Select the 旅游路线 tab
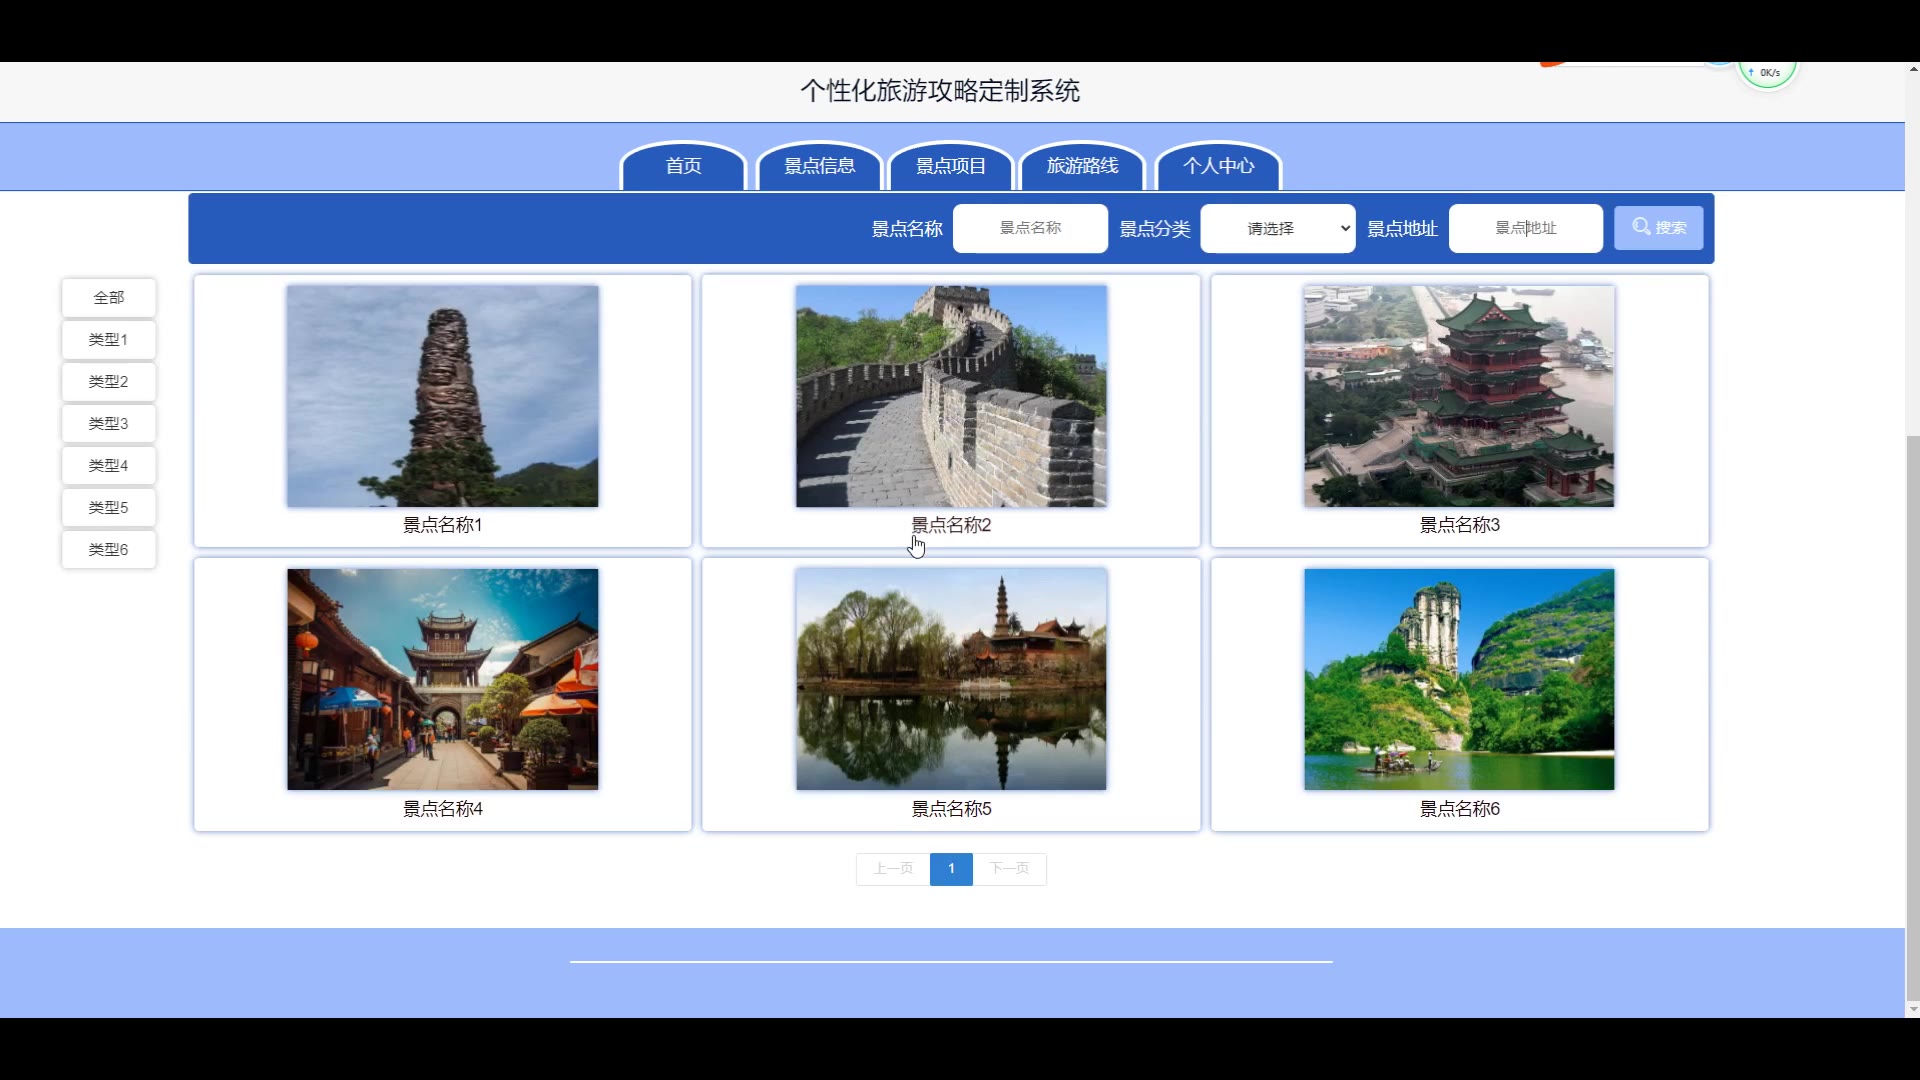Image resolution: width=1920 pixels, height=1080 pixels. tap(1082, 167)
